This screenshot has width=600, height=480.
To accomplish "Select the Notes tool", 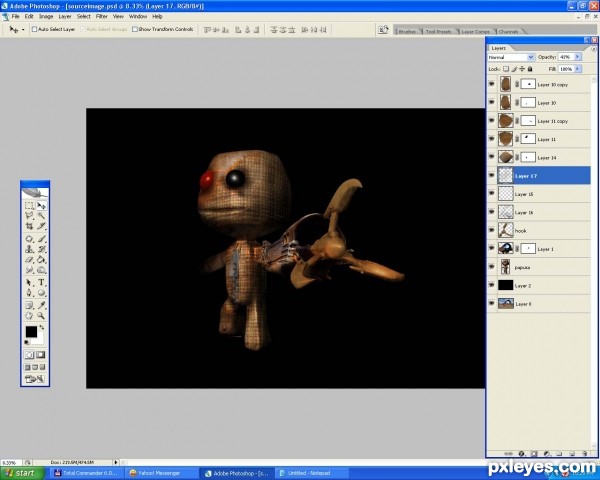I will [x=29, y=305].
